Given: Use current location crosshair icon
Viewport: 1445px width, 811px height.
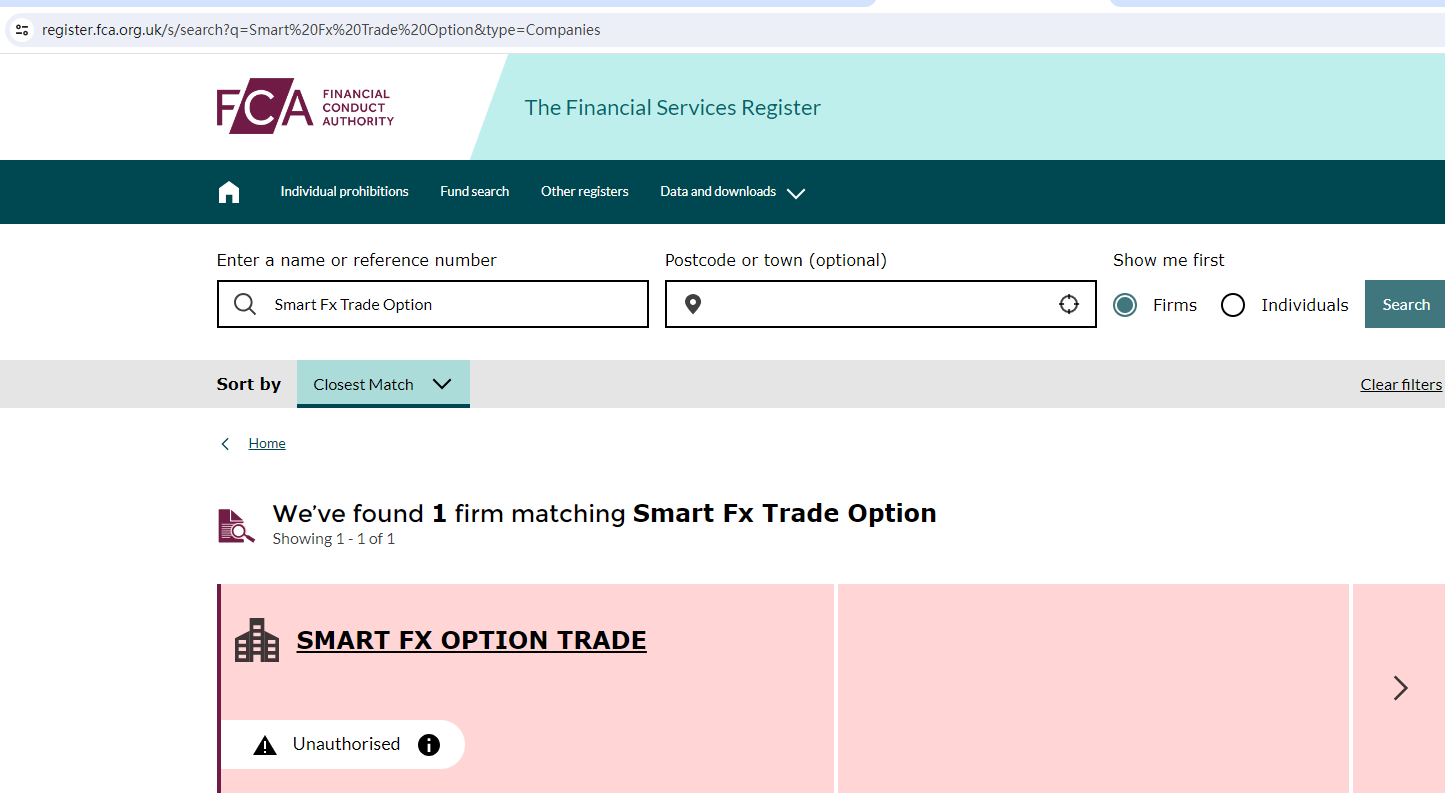Looking at the screenshot, I should tap(1069, 304).
